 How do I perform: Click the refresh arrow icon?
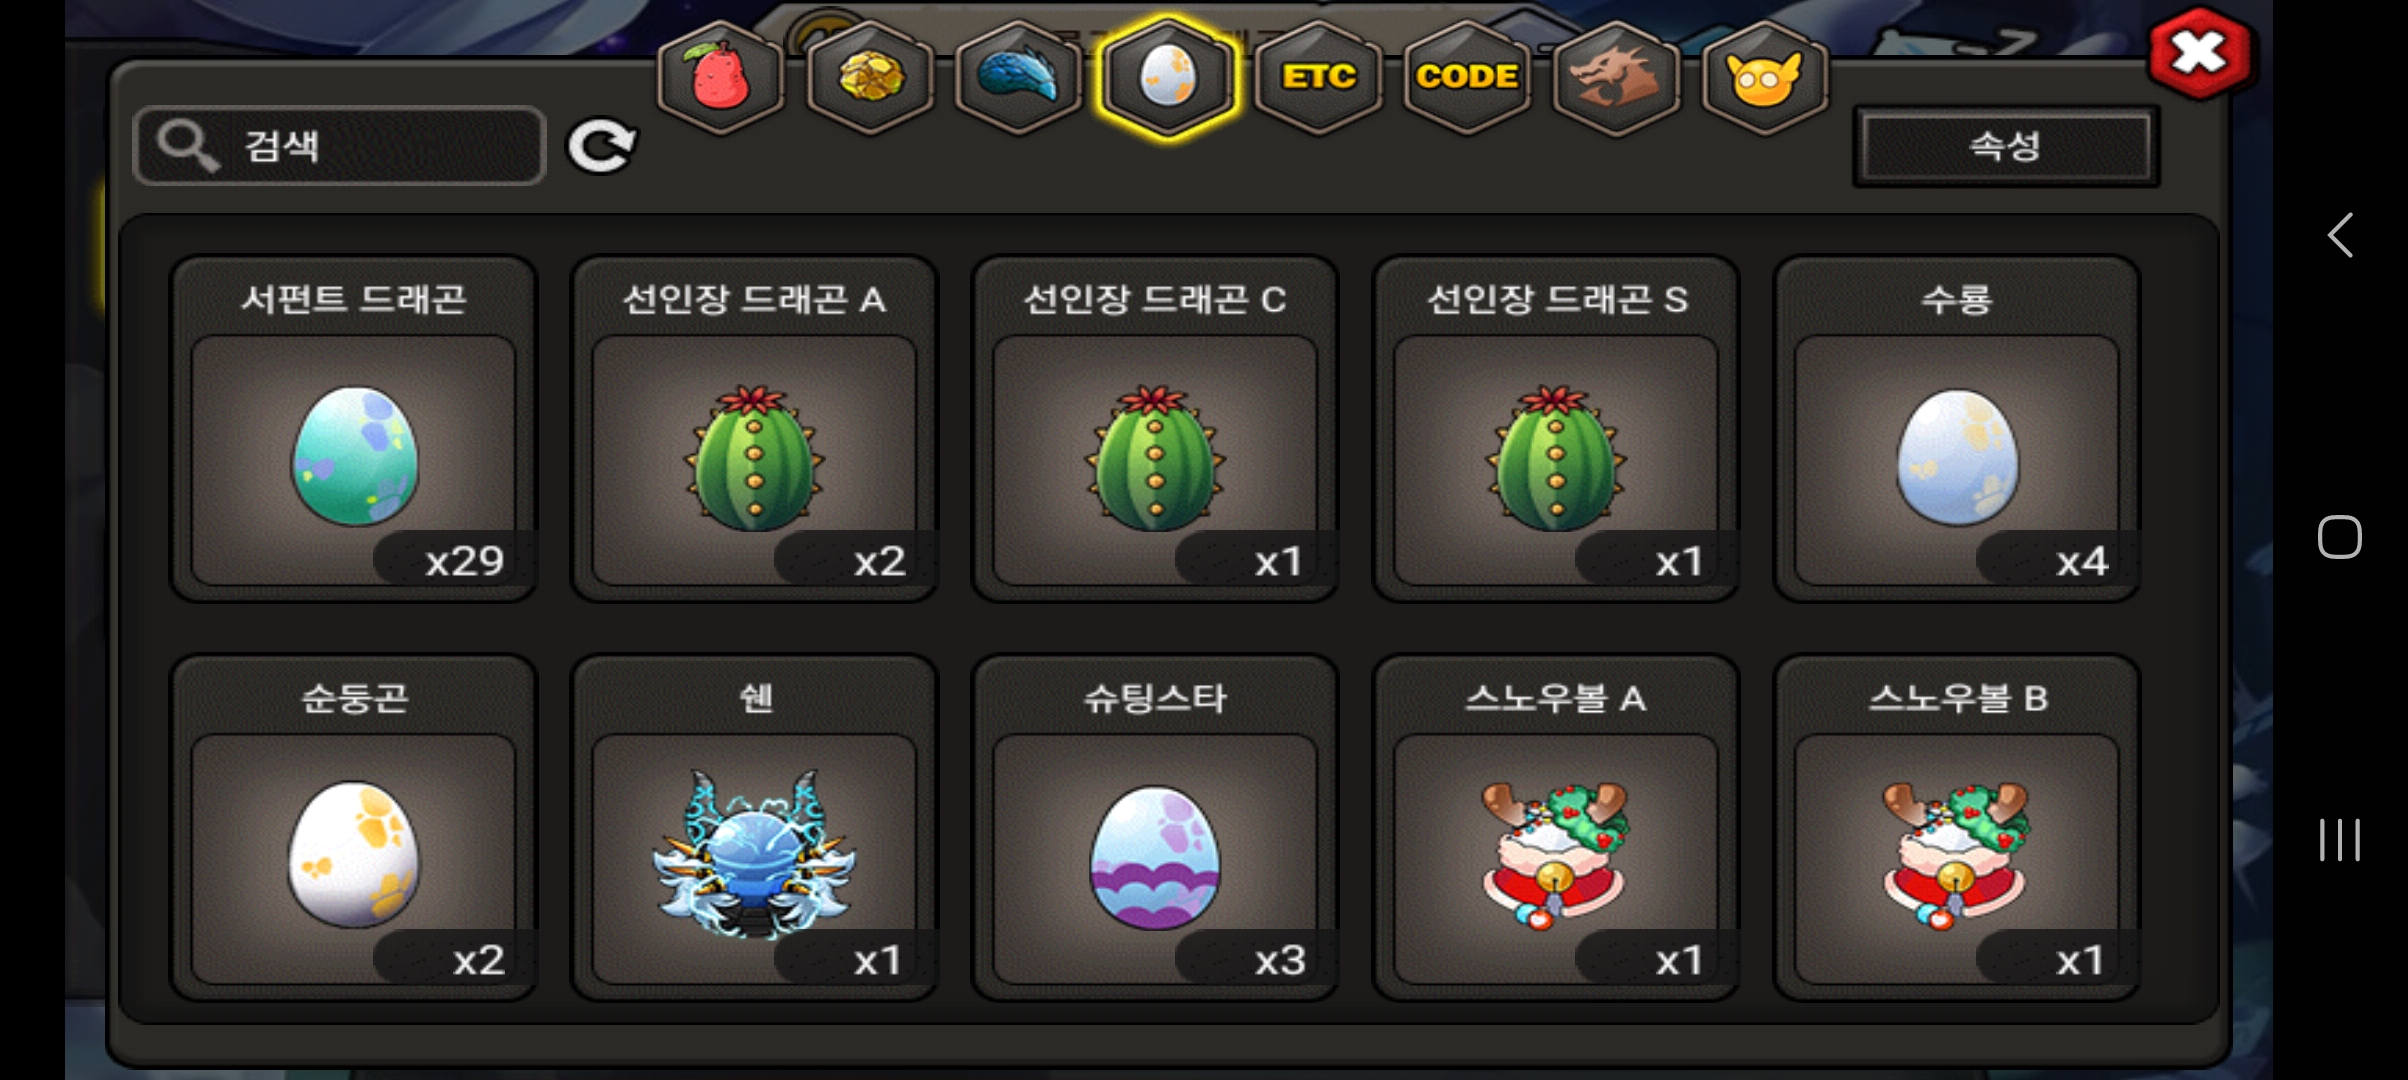pyautogui.click(x=602, y=147)
